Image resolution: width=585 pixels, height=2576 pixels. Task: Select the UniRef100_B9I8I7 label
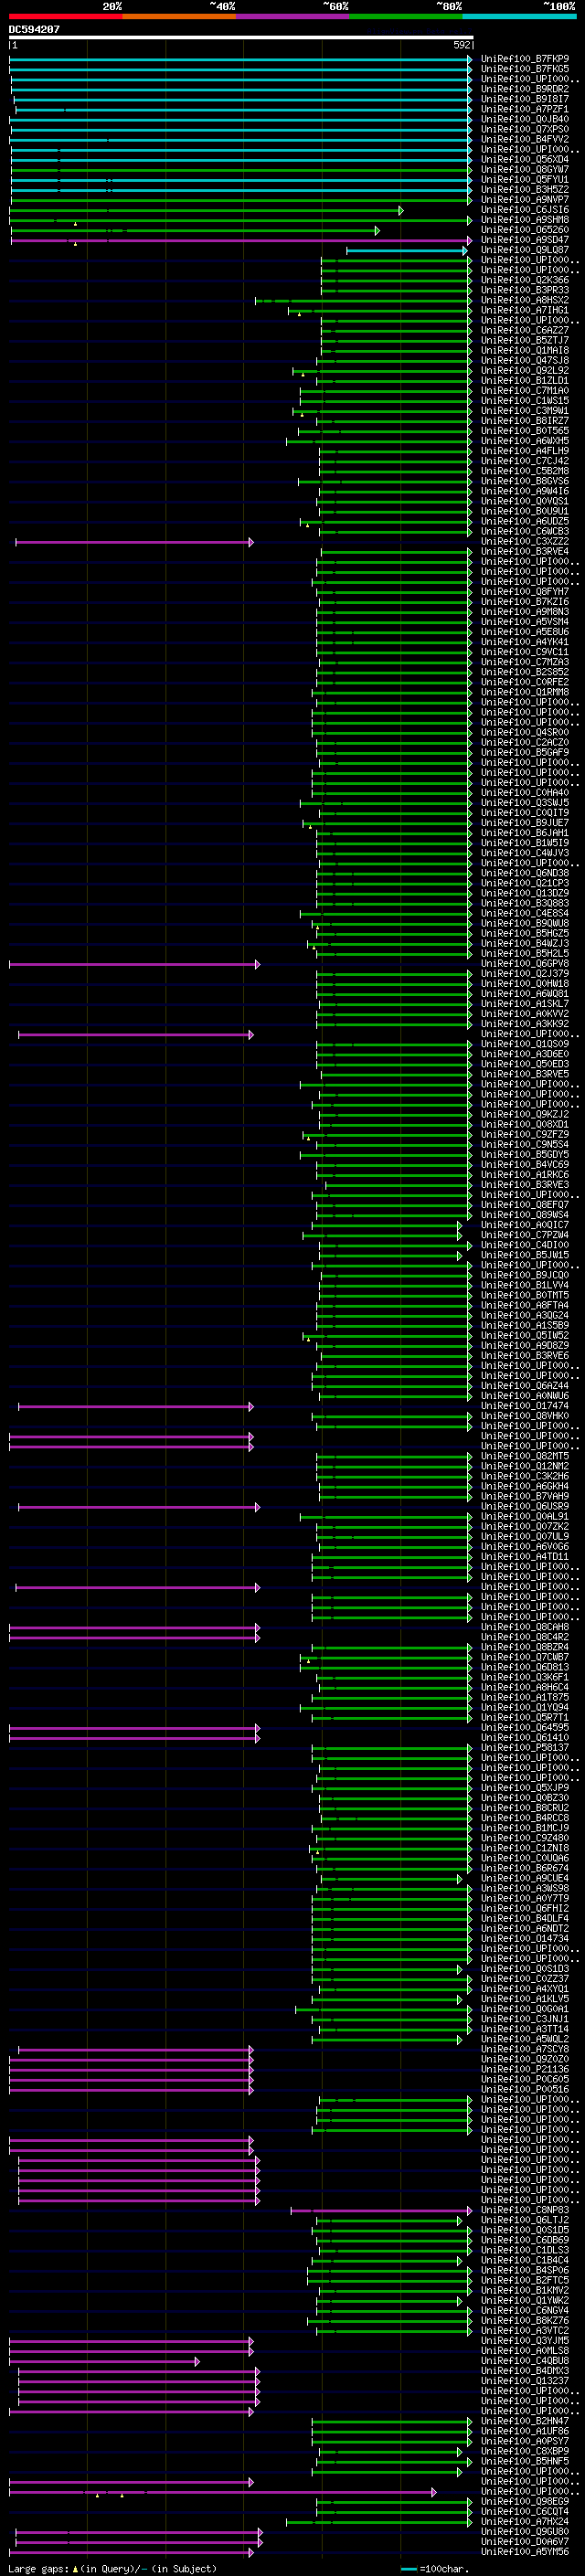tap(525, 99)
